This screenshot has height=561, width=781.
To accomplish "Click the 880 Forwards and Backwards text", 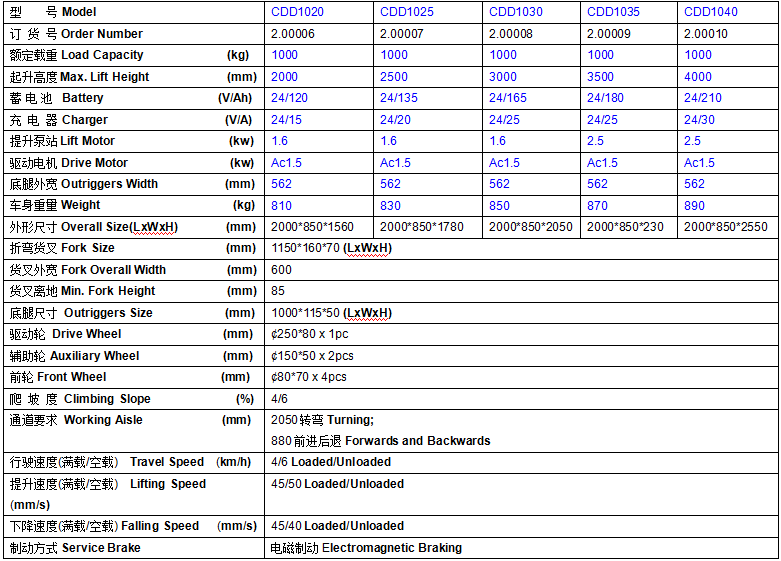I will click(x=380, y=441).
